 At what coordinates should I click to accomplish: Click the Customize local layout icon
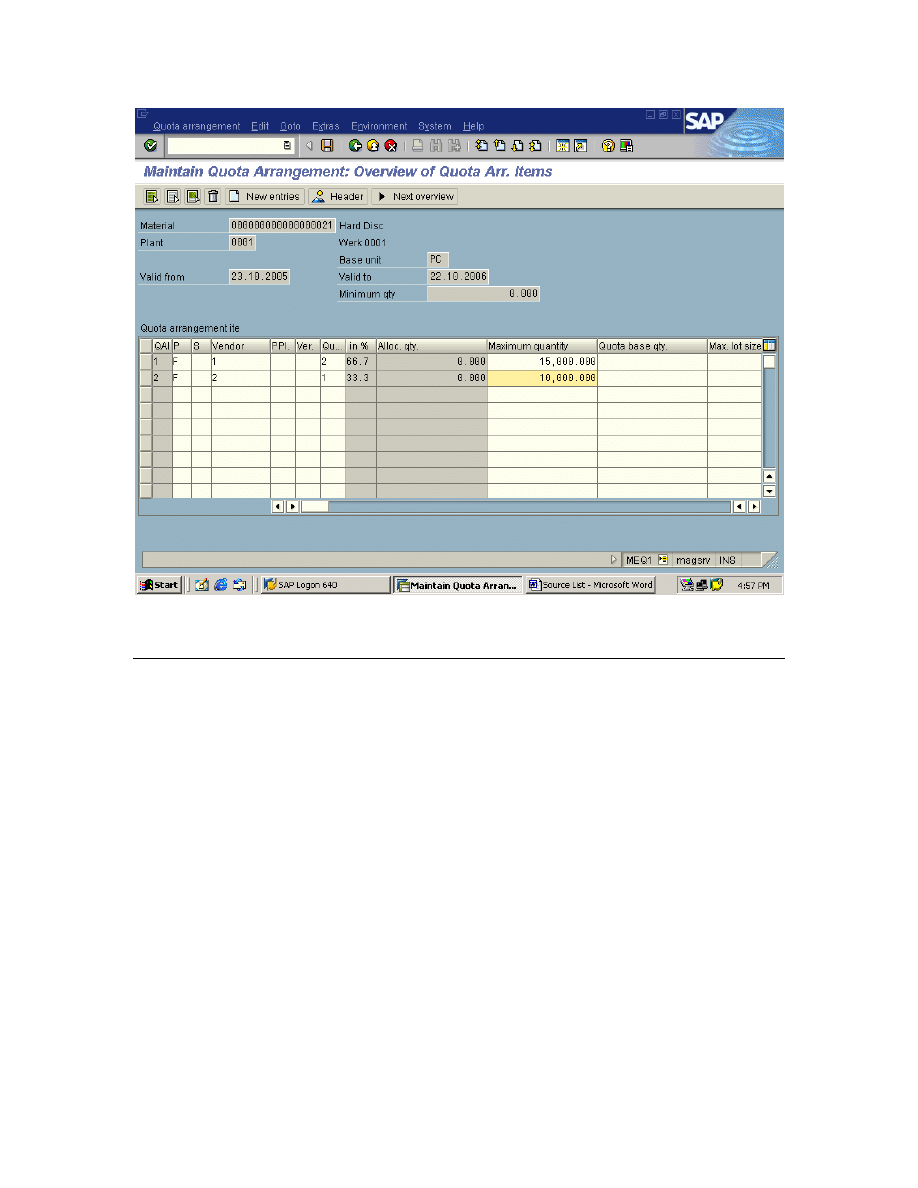626,146
